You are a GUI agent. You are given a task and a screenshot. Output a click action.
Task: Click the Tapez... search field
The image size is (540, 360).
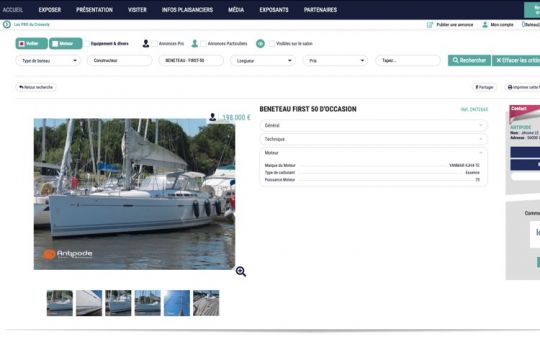point(408,61)
